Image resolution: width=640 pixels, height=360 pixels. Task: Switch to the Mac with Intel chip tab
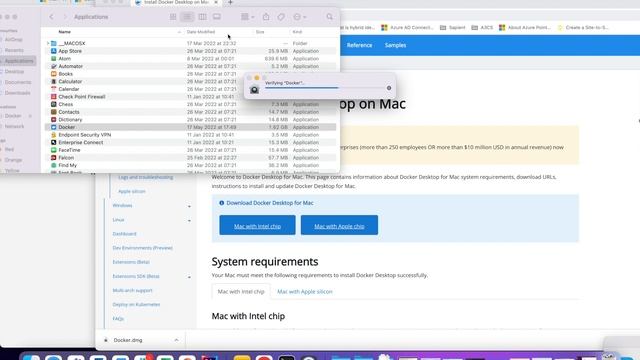(241, 291)
